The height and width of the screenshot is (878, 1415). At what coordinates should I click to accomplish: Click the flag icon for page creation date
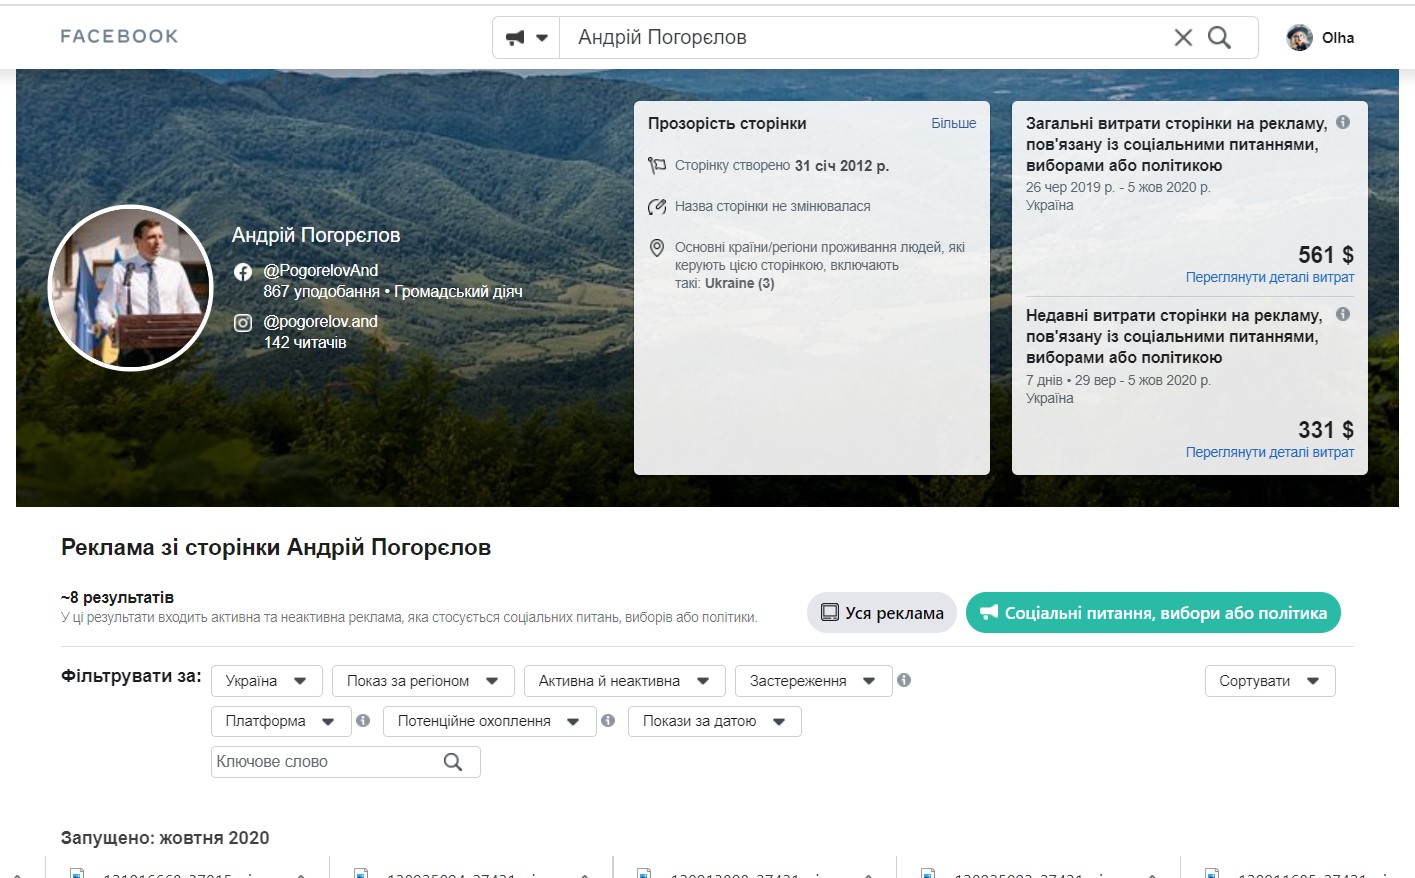click(657, 165)
